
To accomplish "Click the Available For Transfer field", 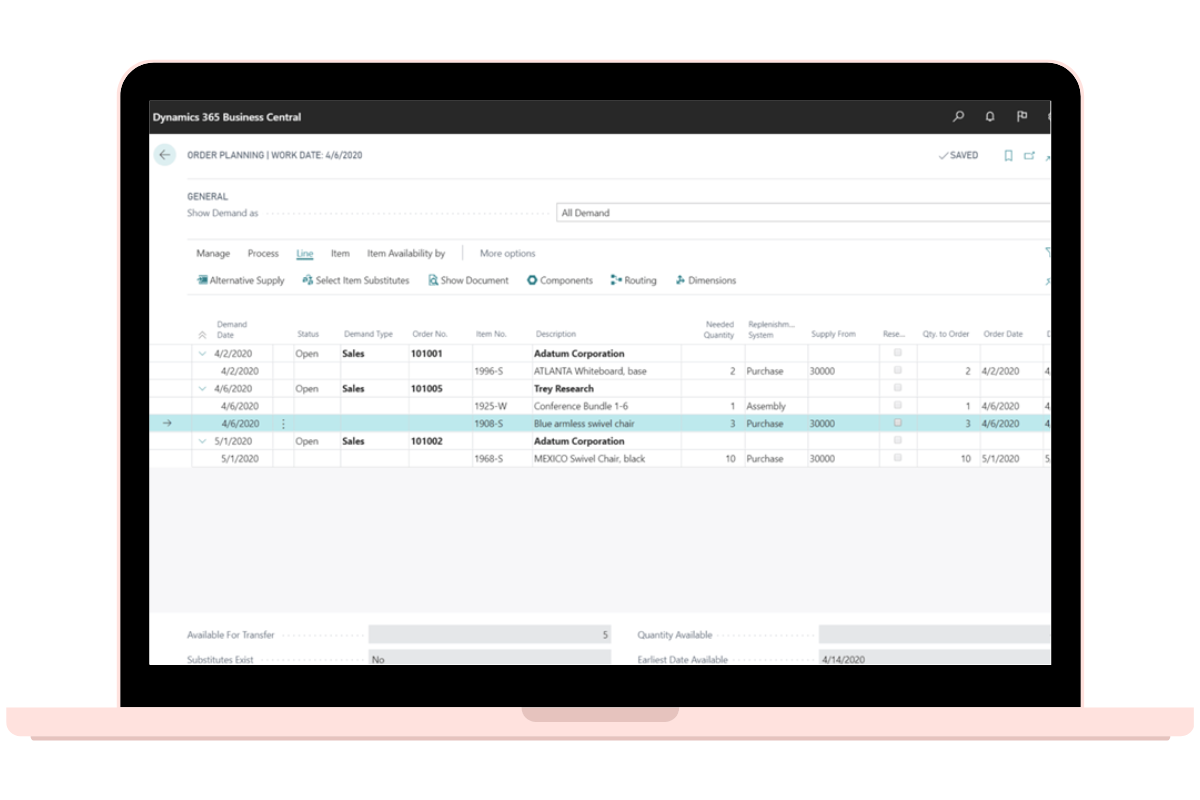I will (490, 635).
